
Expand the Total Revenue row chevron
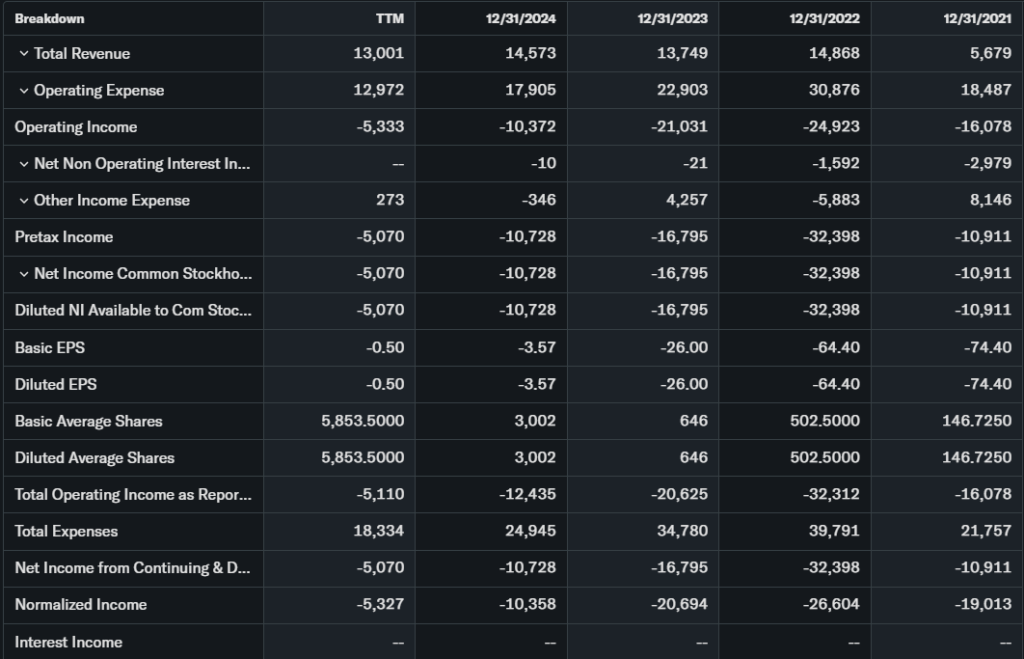coord(24,54)
